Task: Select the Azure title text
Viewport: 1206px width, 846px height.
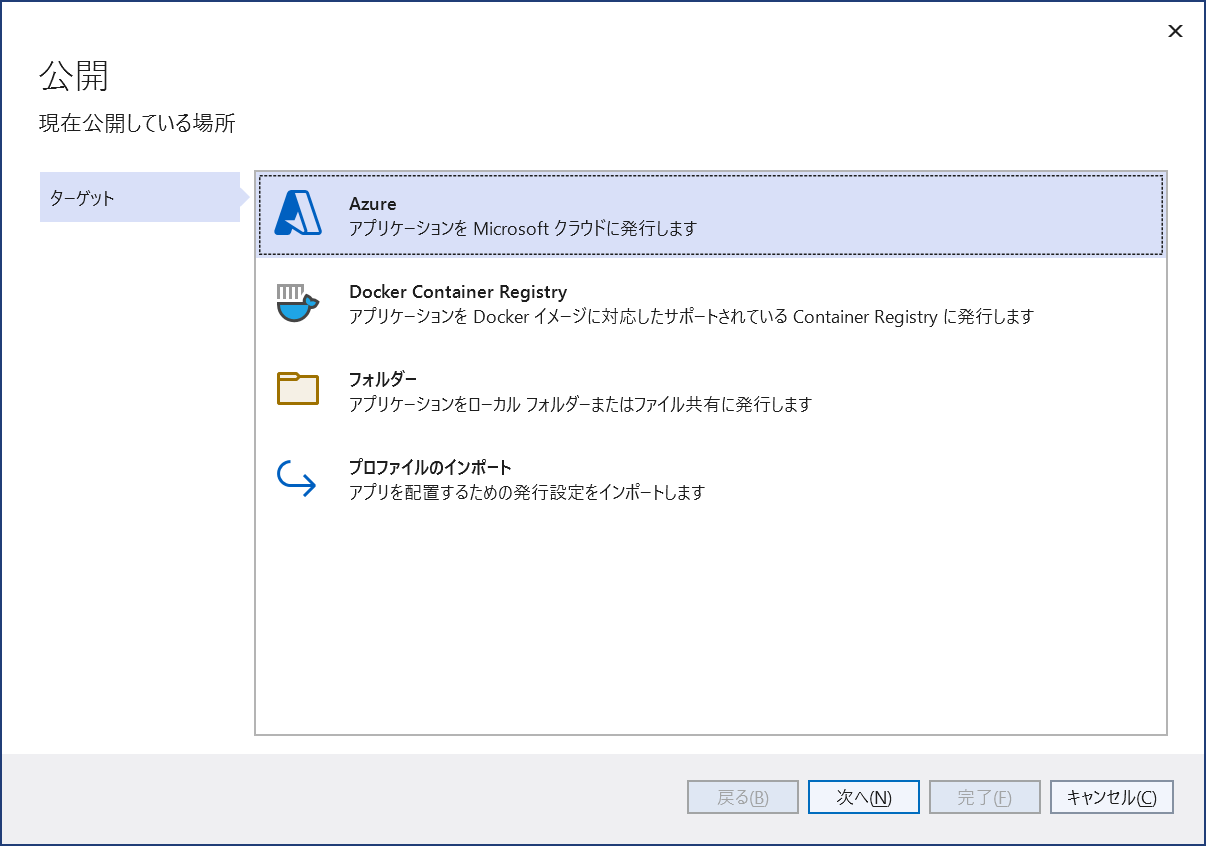Action: coord(373,204)
